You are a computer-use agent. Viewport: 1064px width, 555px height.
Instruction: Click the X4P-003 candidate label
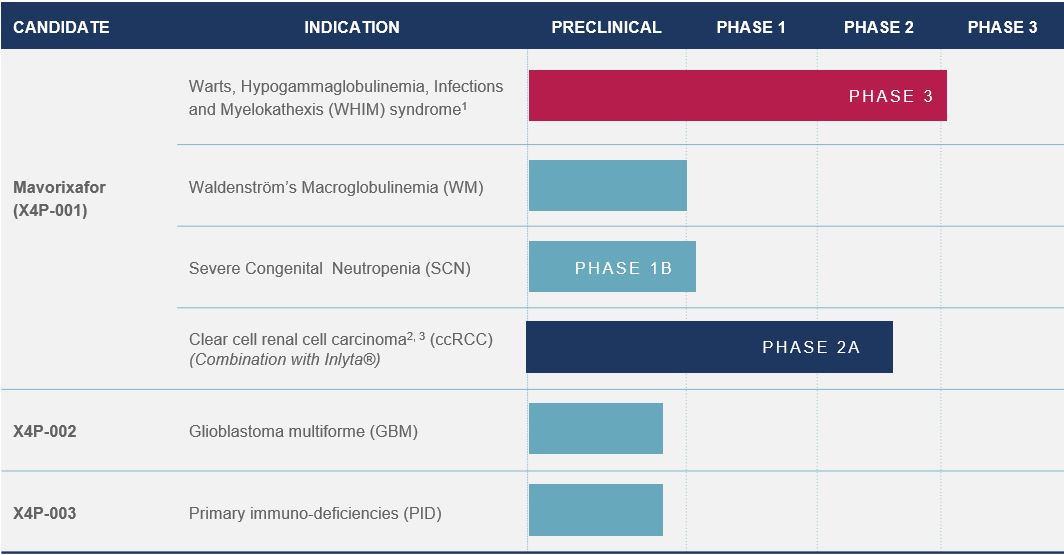45,513
